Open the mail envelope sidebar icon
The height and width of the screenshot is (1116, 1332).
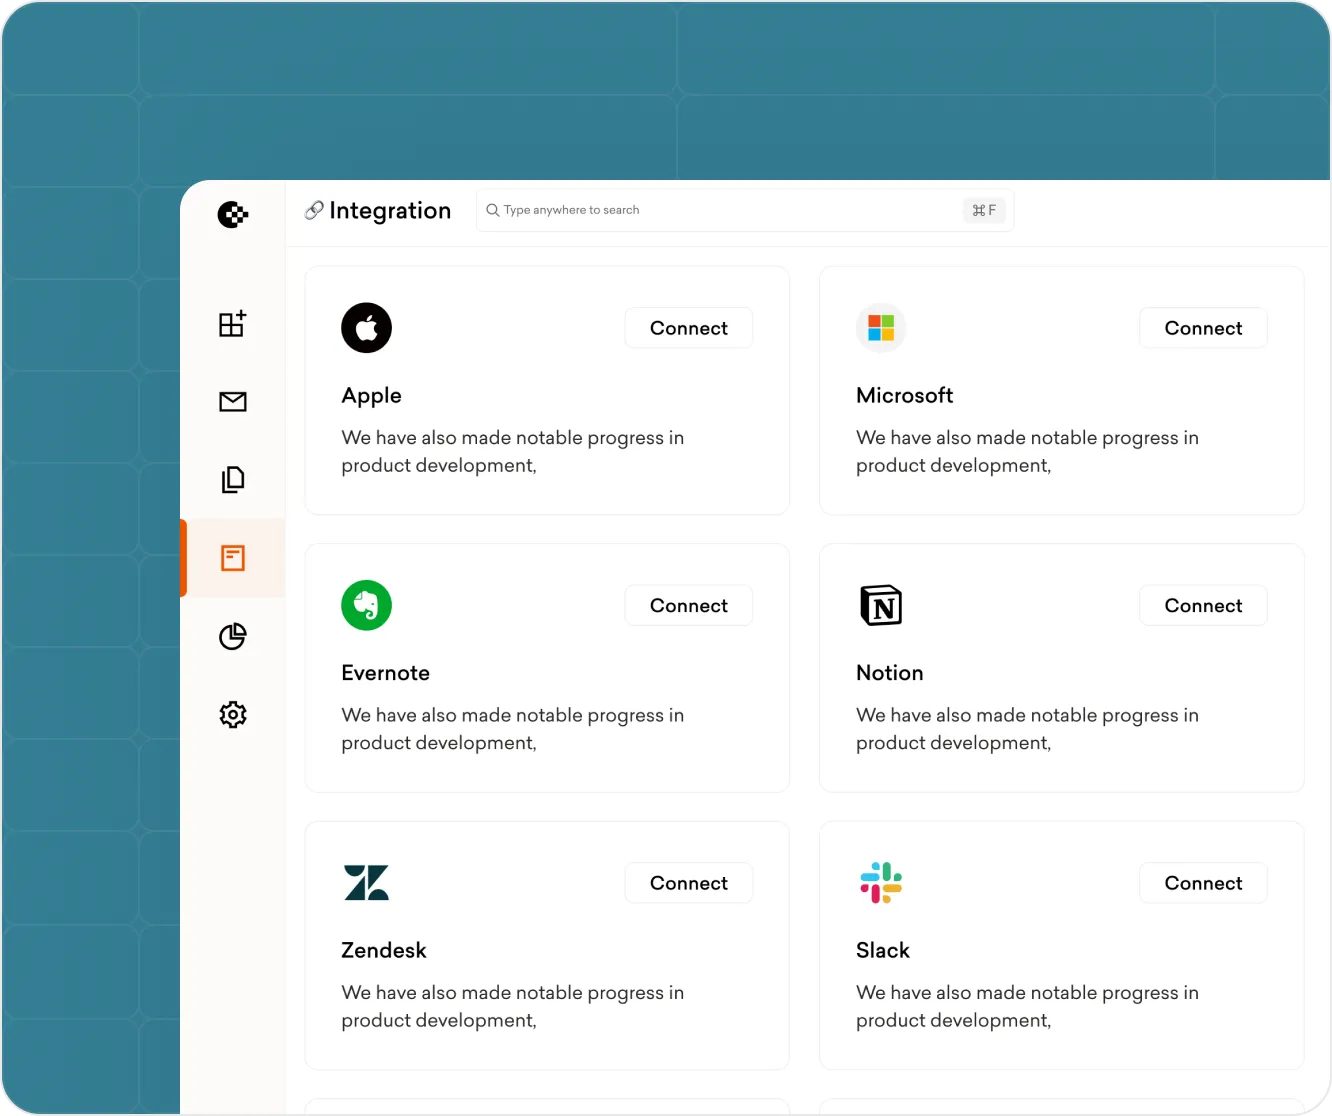click(233, 402)
